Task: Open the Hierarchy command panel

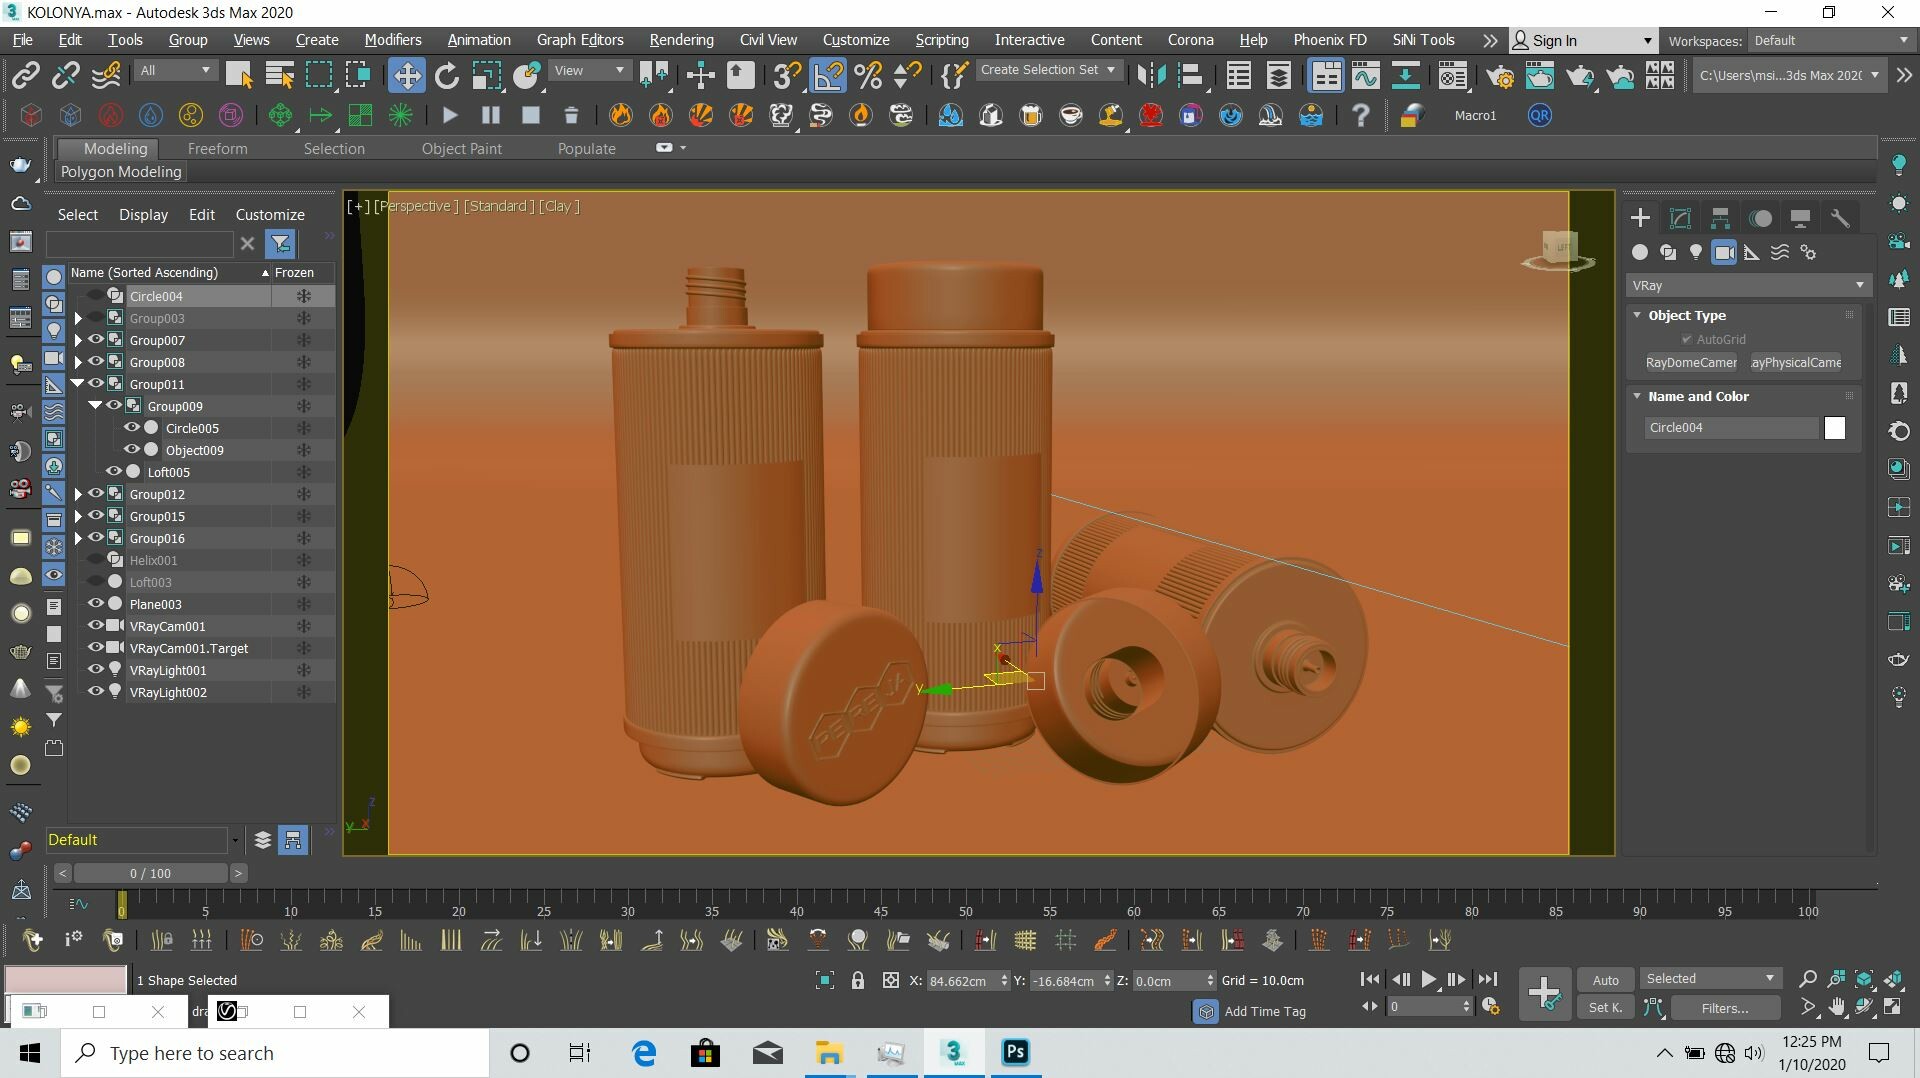Action: 1720,218
